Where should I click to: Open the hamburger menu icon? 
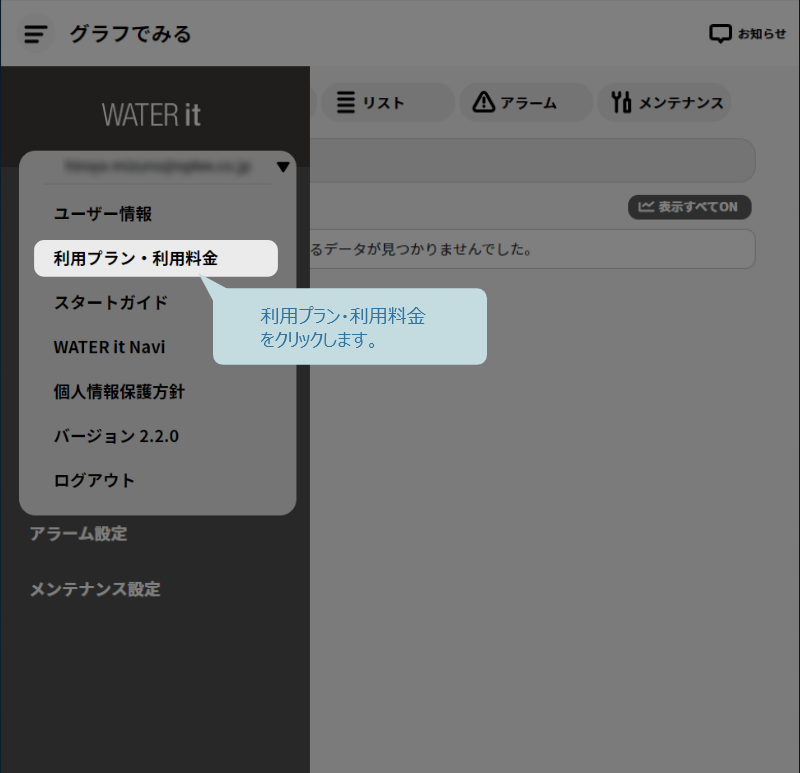tap(36, 34)
